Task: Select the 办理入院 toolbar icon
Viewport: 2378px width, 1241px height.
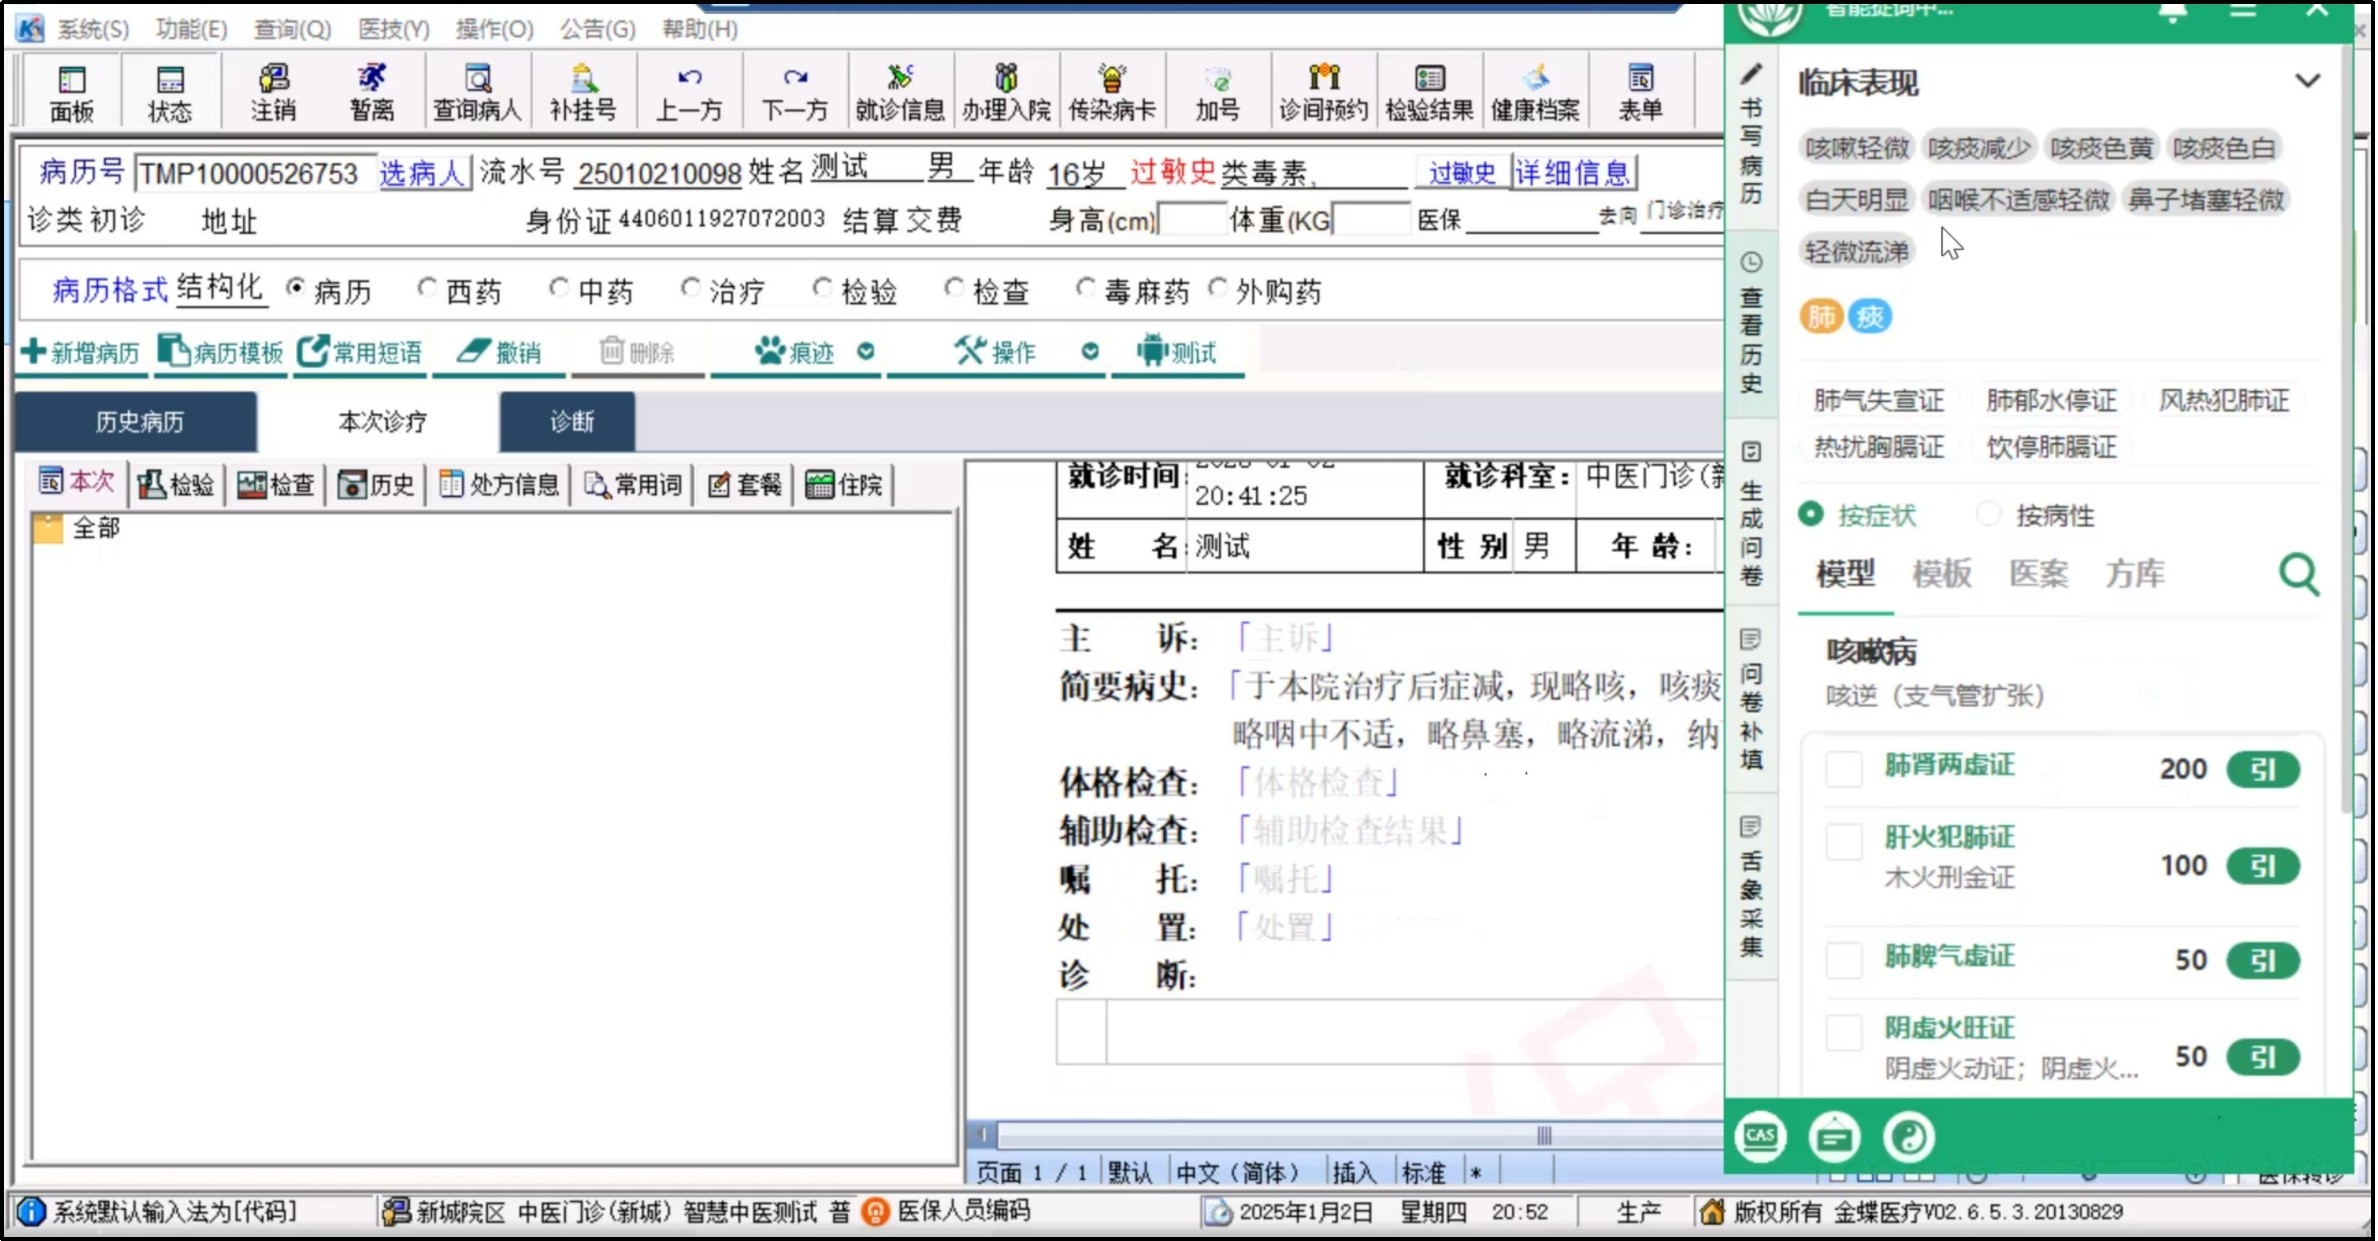Action: pyautogui.click(x=1006, y=91)
